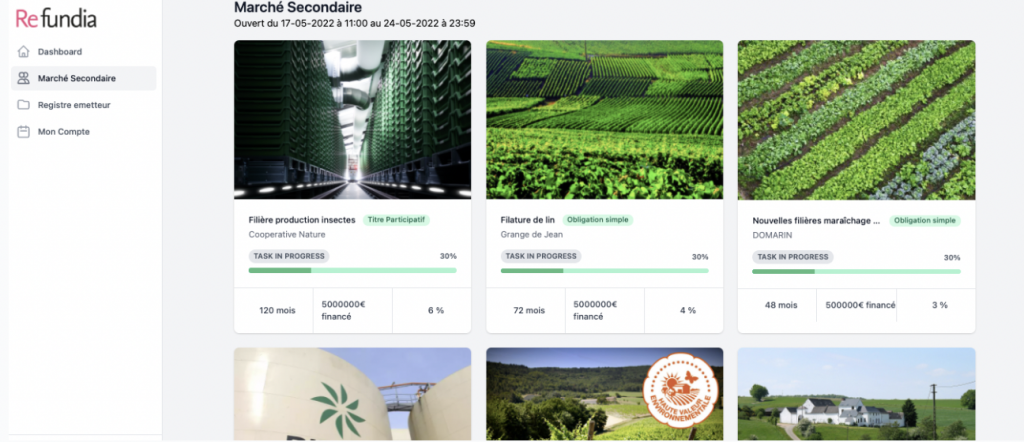Click the DOMARIN card's TASK IN PROGRESS badge
The width and height of the screenshot is (1024, 442).
click(x=793, y=257)
